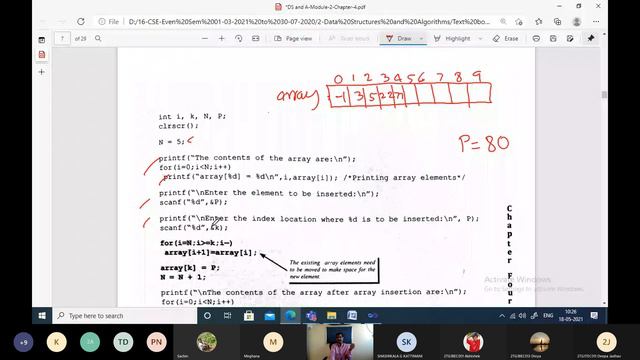Toggle pin on the PDF toolbar
The image size is (640, 360).
click(x=591, y=38)
